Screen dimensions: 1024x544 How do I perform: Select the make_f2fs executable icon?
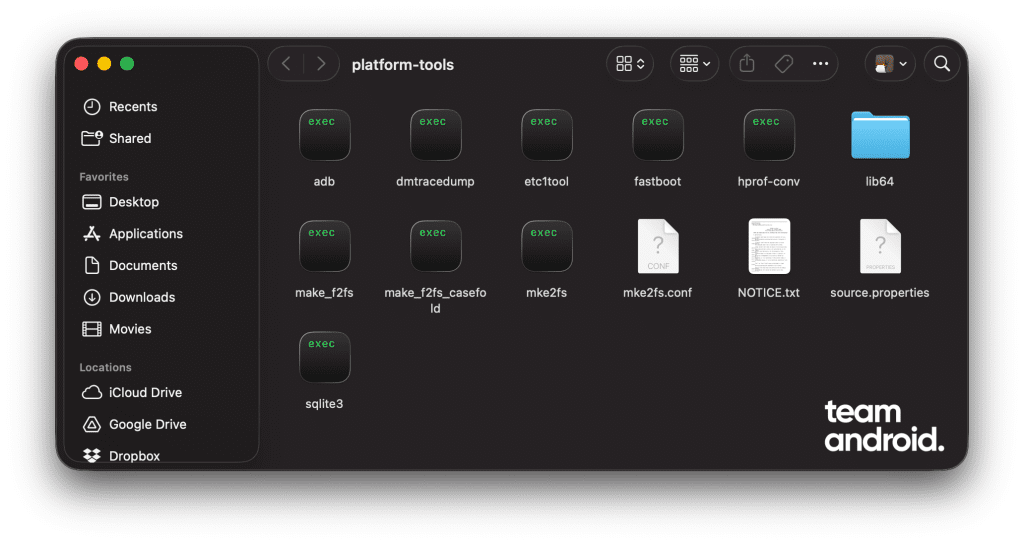click(x=325, y=246)
